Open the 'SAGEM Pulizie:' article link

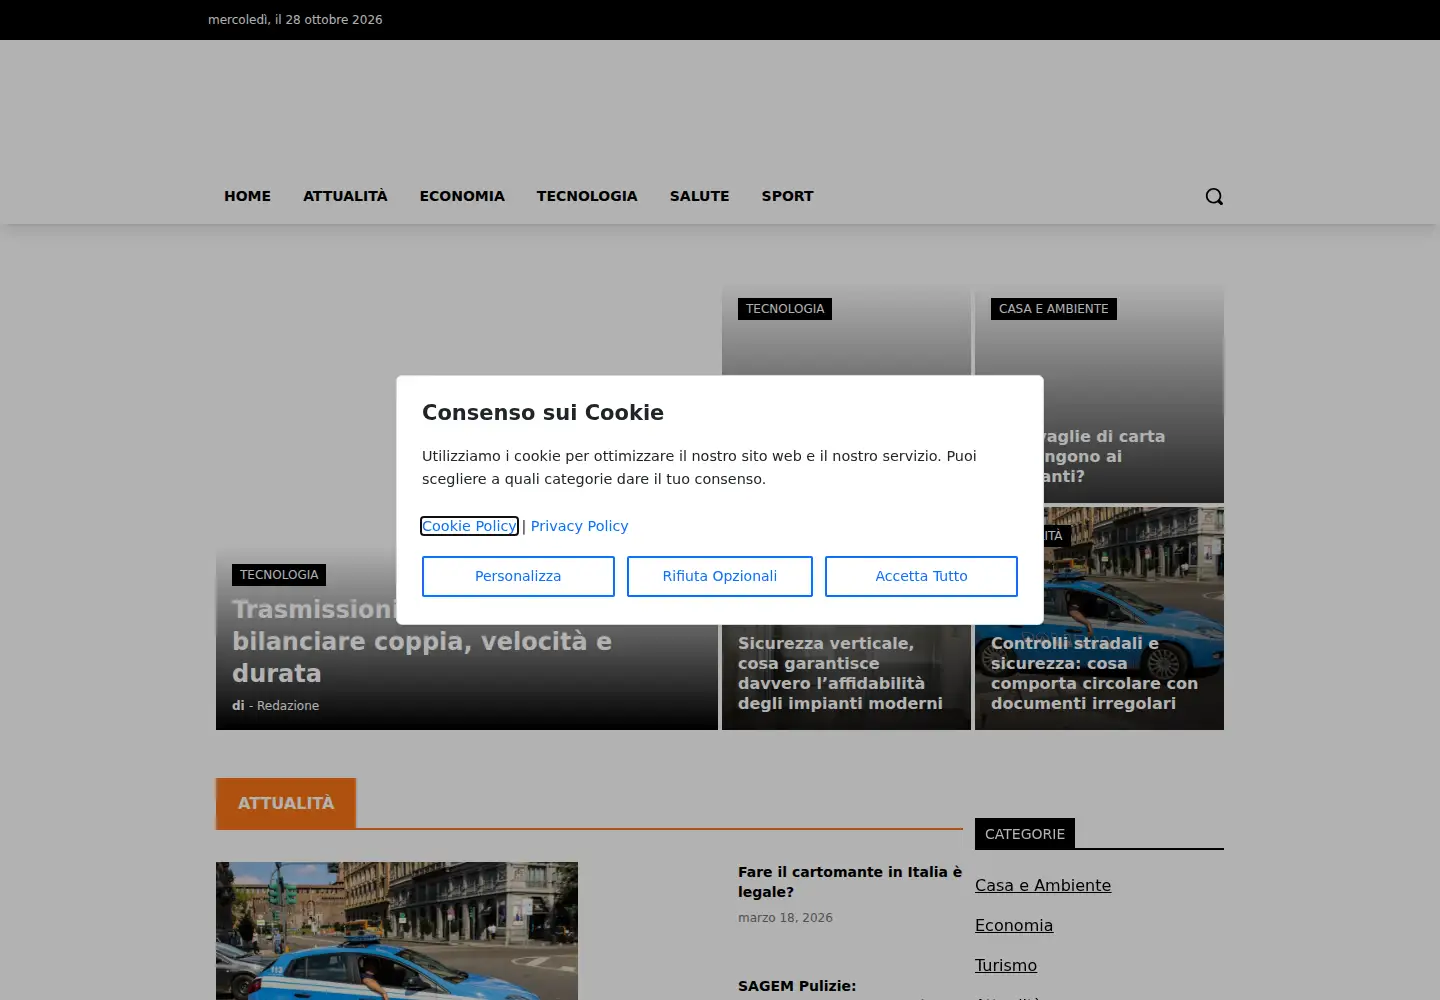(x=797, y=986)
